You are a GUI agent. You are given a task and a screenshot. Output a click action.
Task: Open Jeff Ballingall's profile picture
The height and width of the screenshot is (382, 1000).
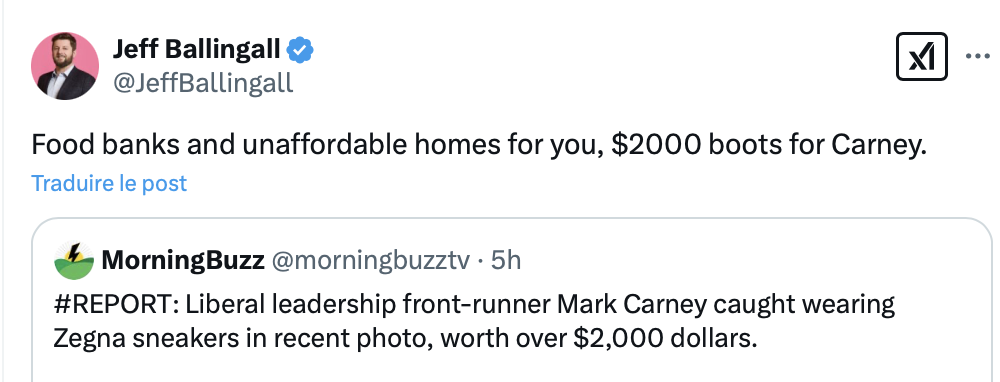click(x=65, y=66)
